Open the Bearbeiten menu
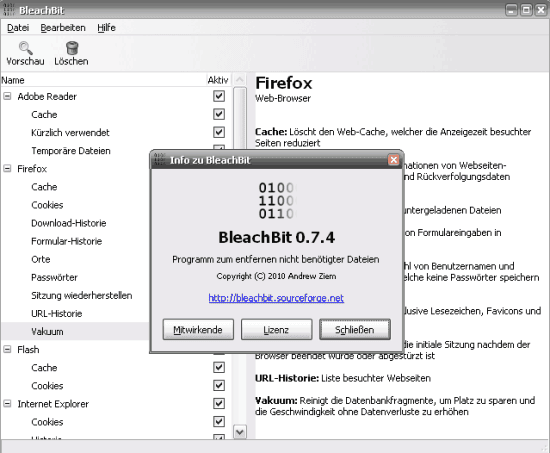550x453 pixels. (x=63, y=28)
